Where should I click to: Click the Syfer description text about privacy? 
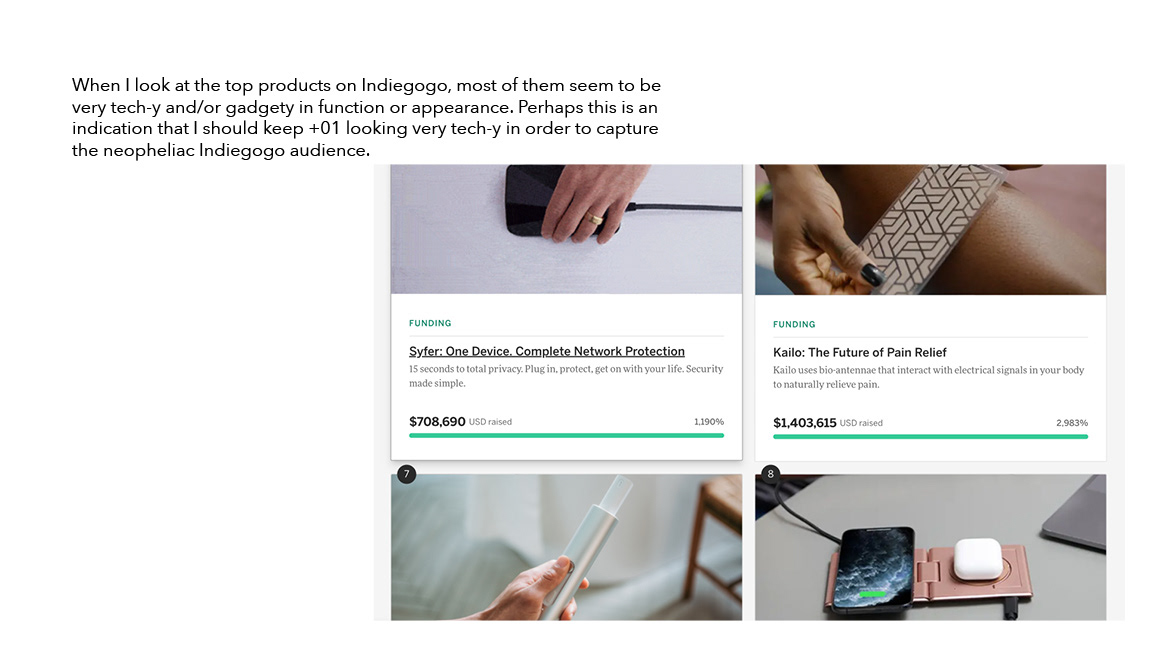[x=566, y=376]
